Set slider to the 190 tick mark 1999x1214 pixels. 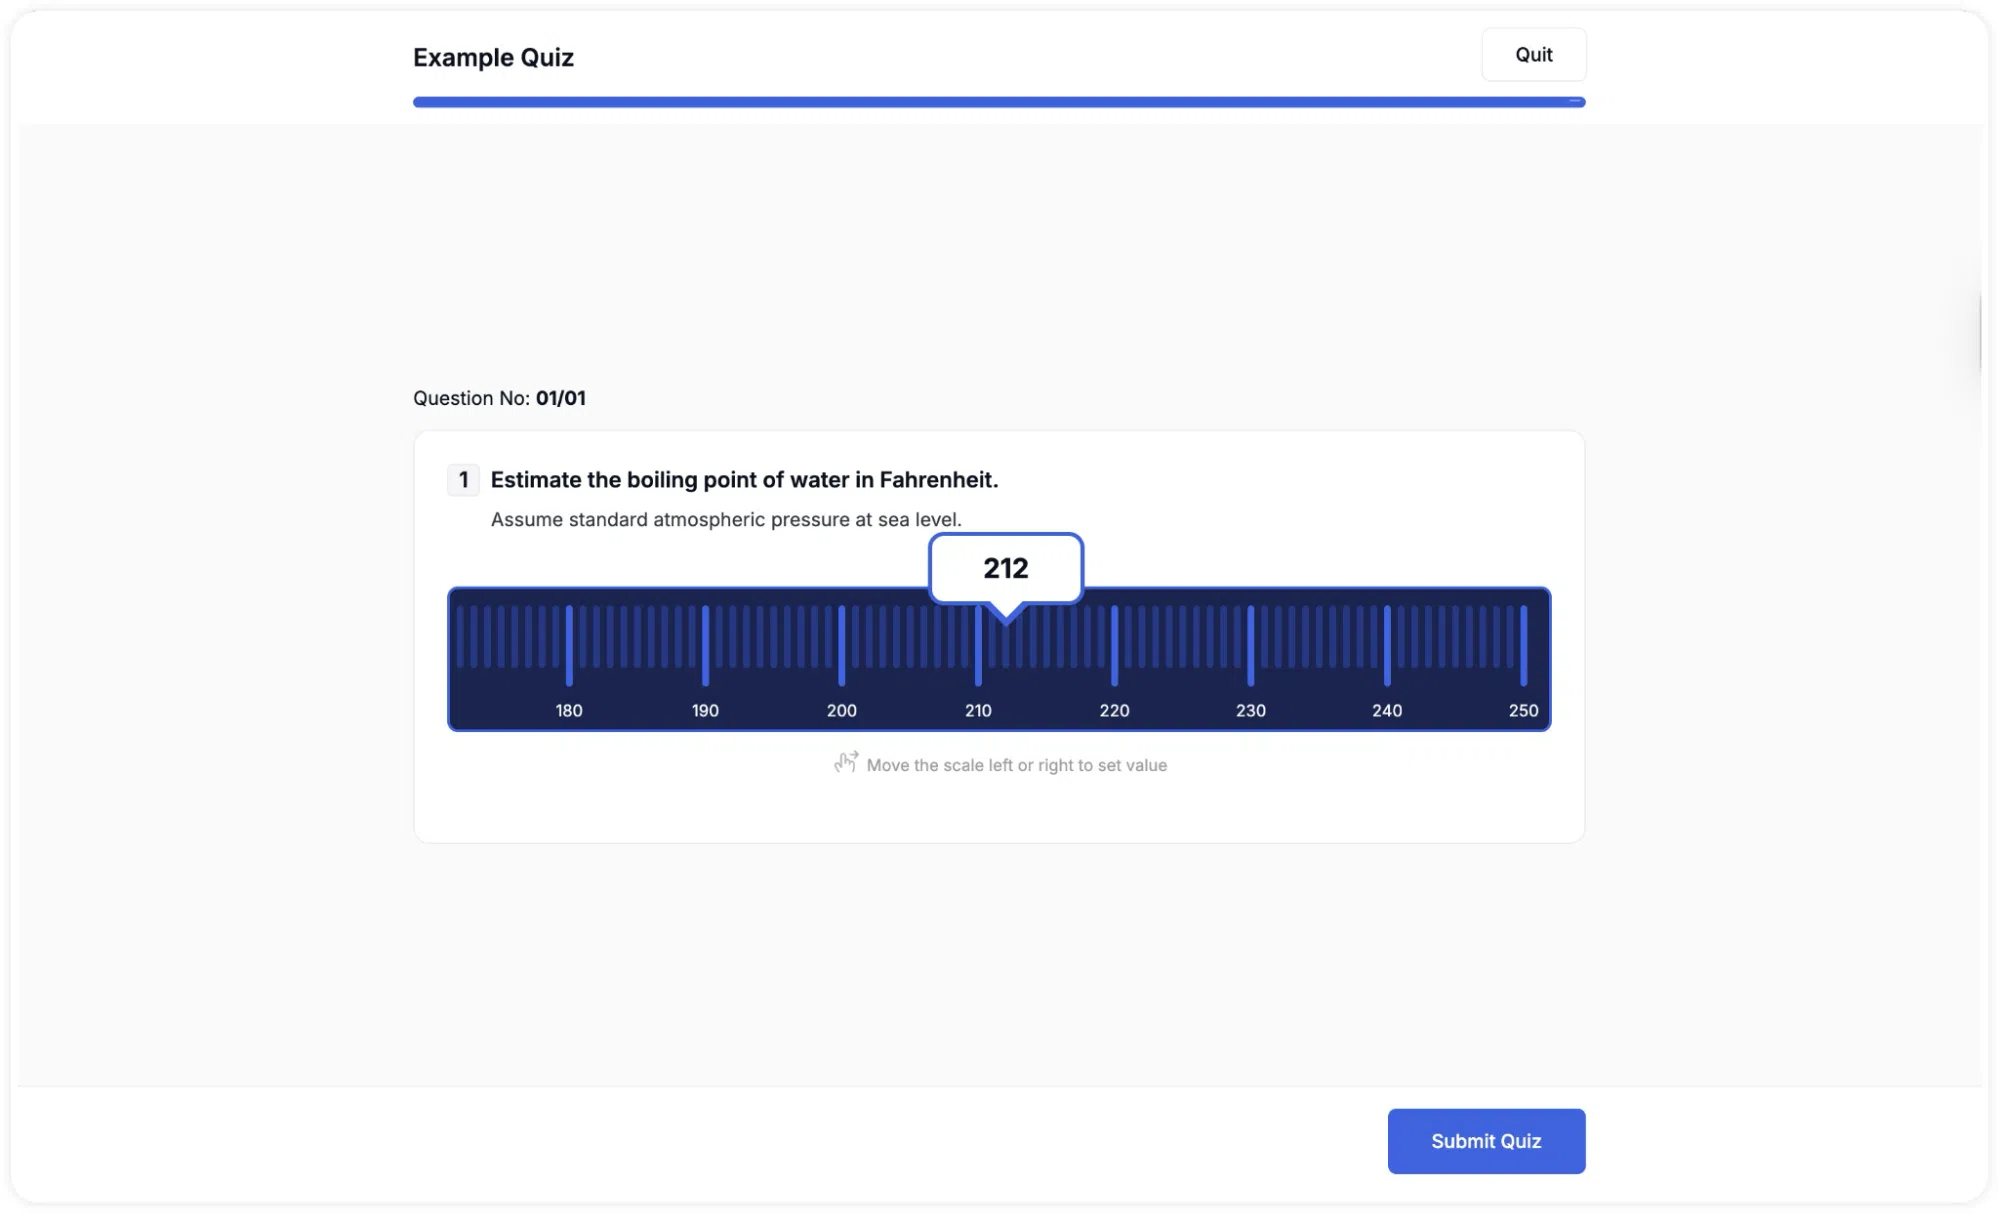pyautogui.click(x=705, y=646)
